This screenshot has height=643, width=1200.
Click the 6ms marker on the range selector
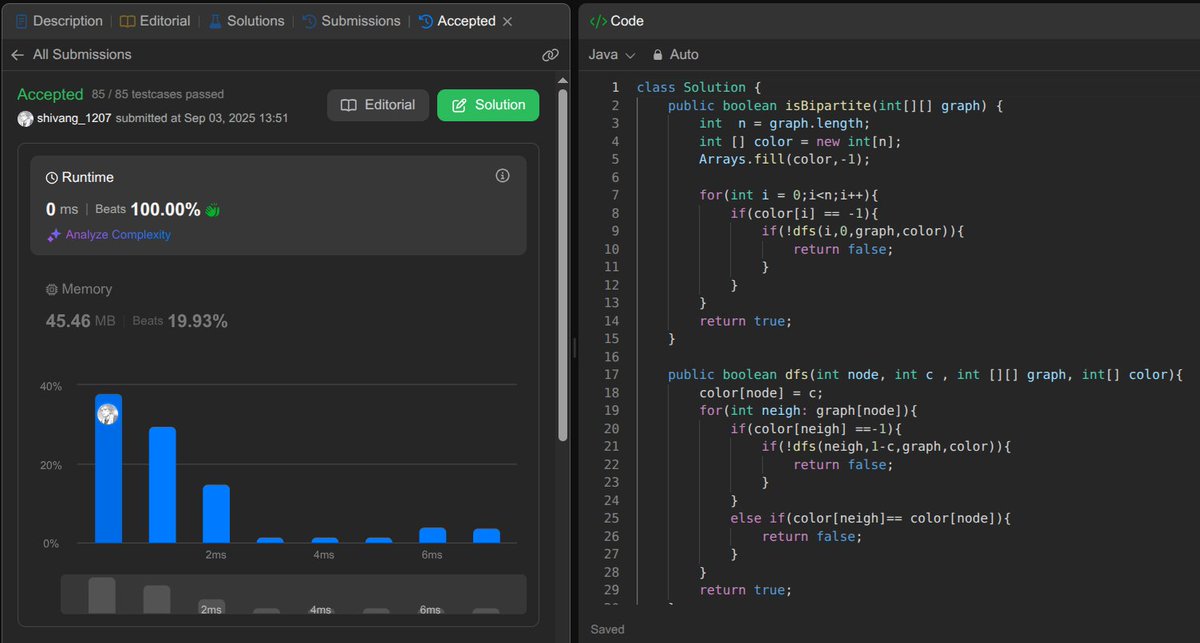pos(430,609)
